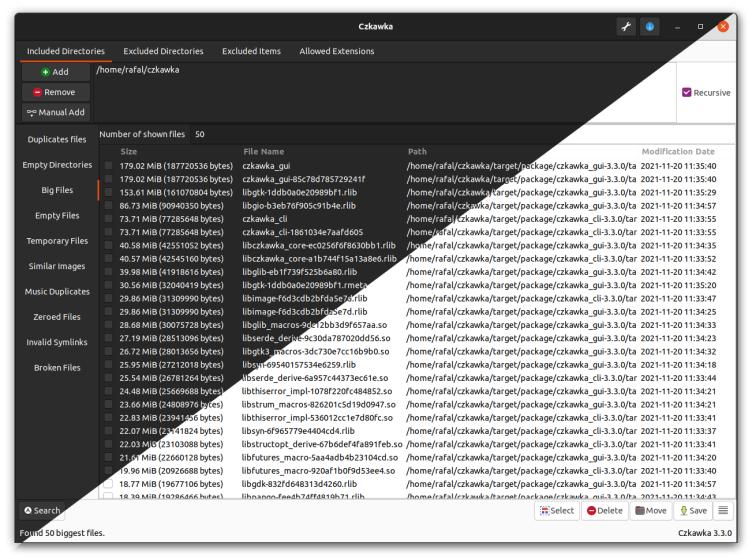Save results with the Save button
The width and height of the screenshot is (752, 559).
[x=693, y=510]
